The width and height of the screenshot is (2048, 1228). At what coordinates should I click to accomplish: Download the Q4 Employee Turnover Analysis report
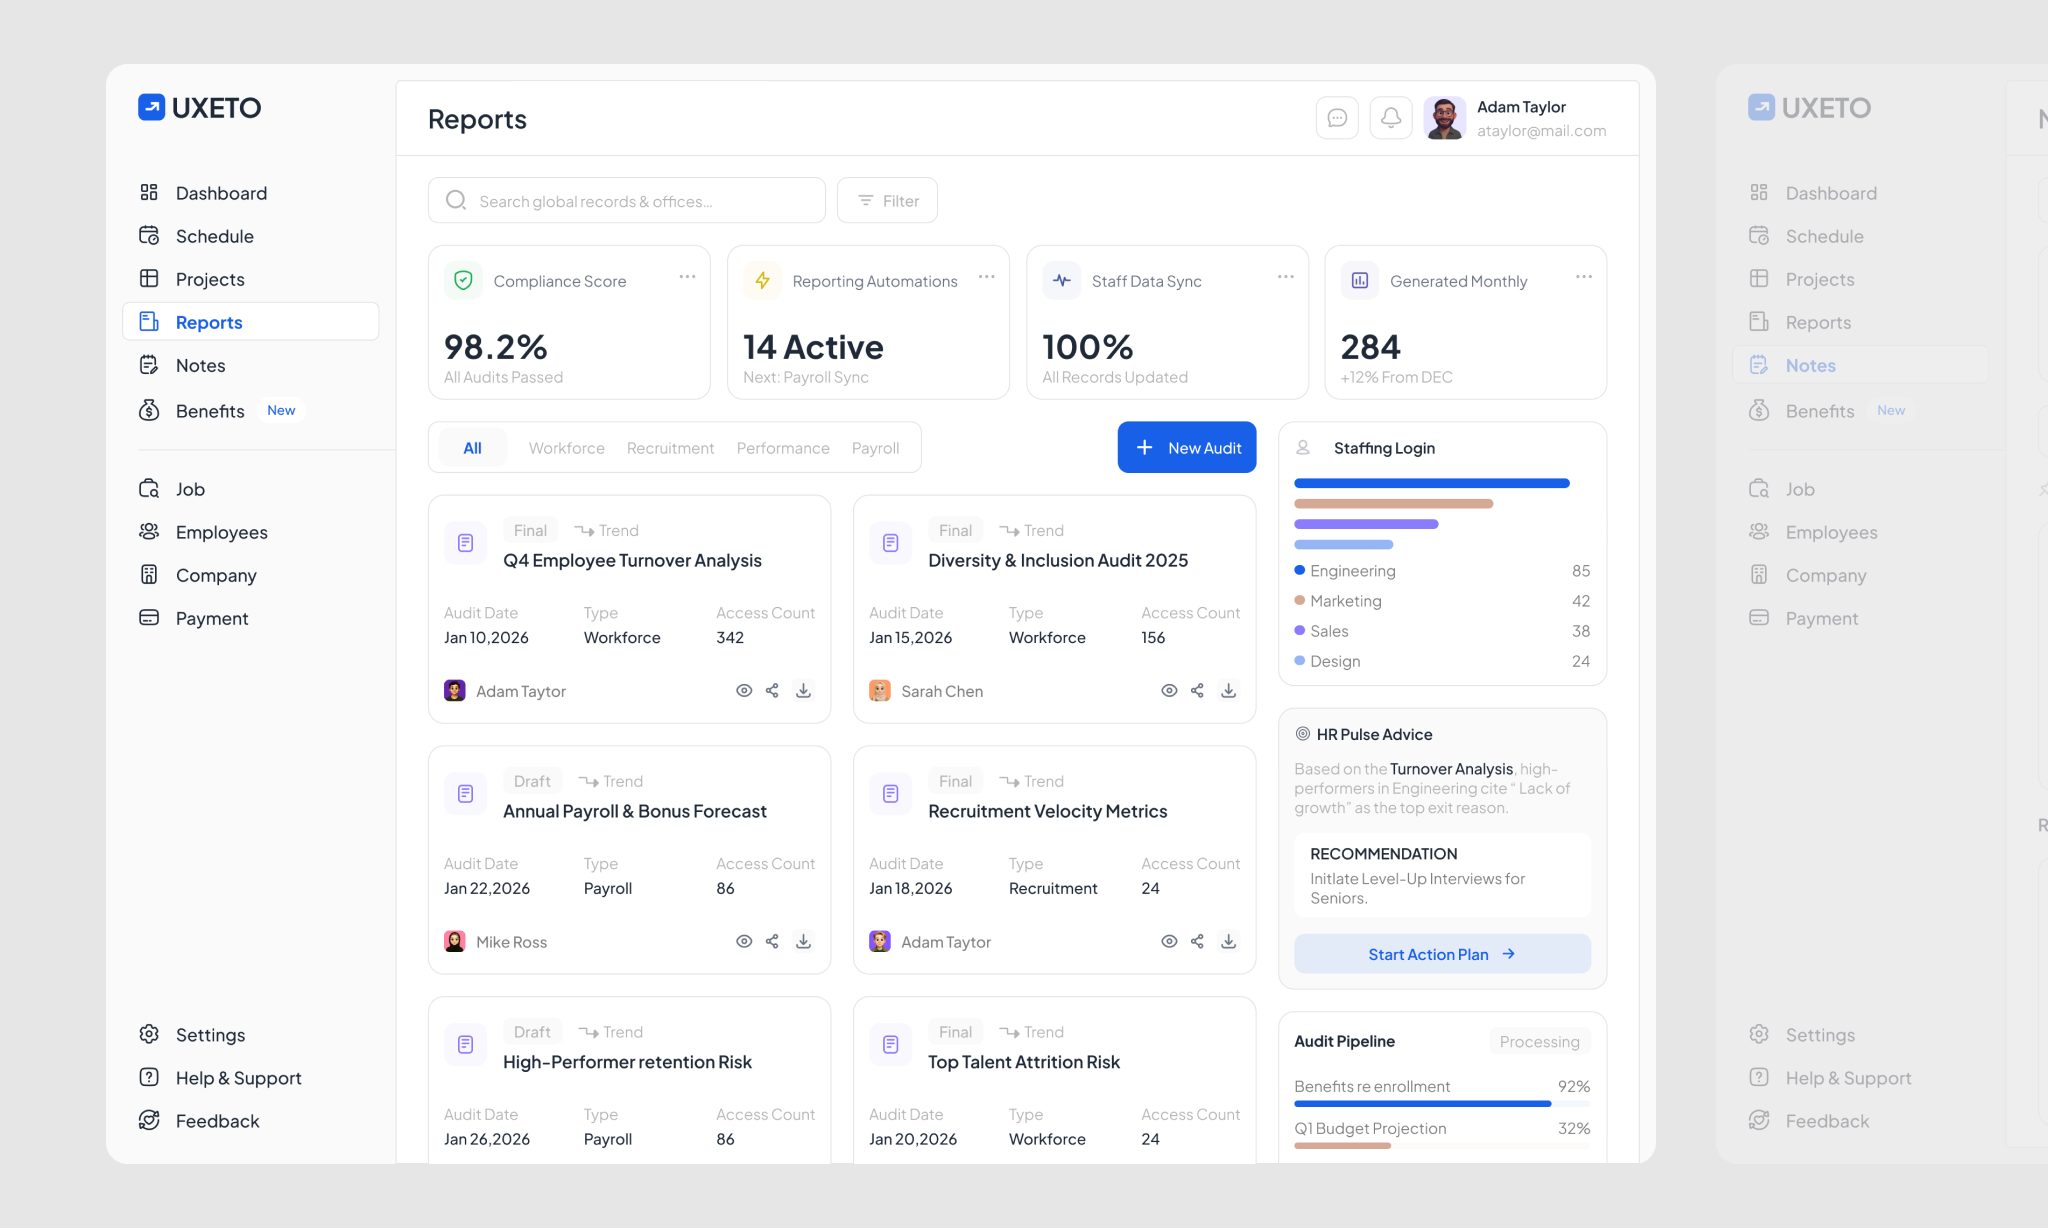(x=803, y=691)
